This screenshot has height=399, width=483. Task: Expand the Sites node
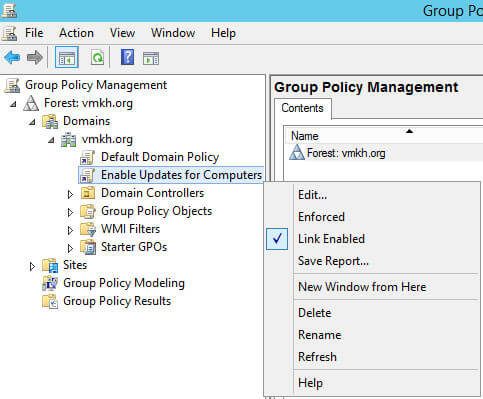(32, 266)
